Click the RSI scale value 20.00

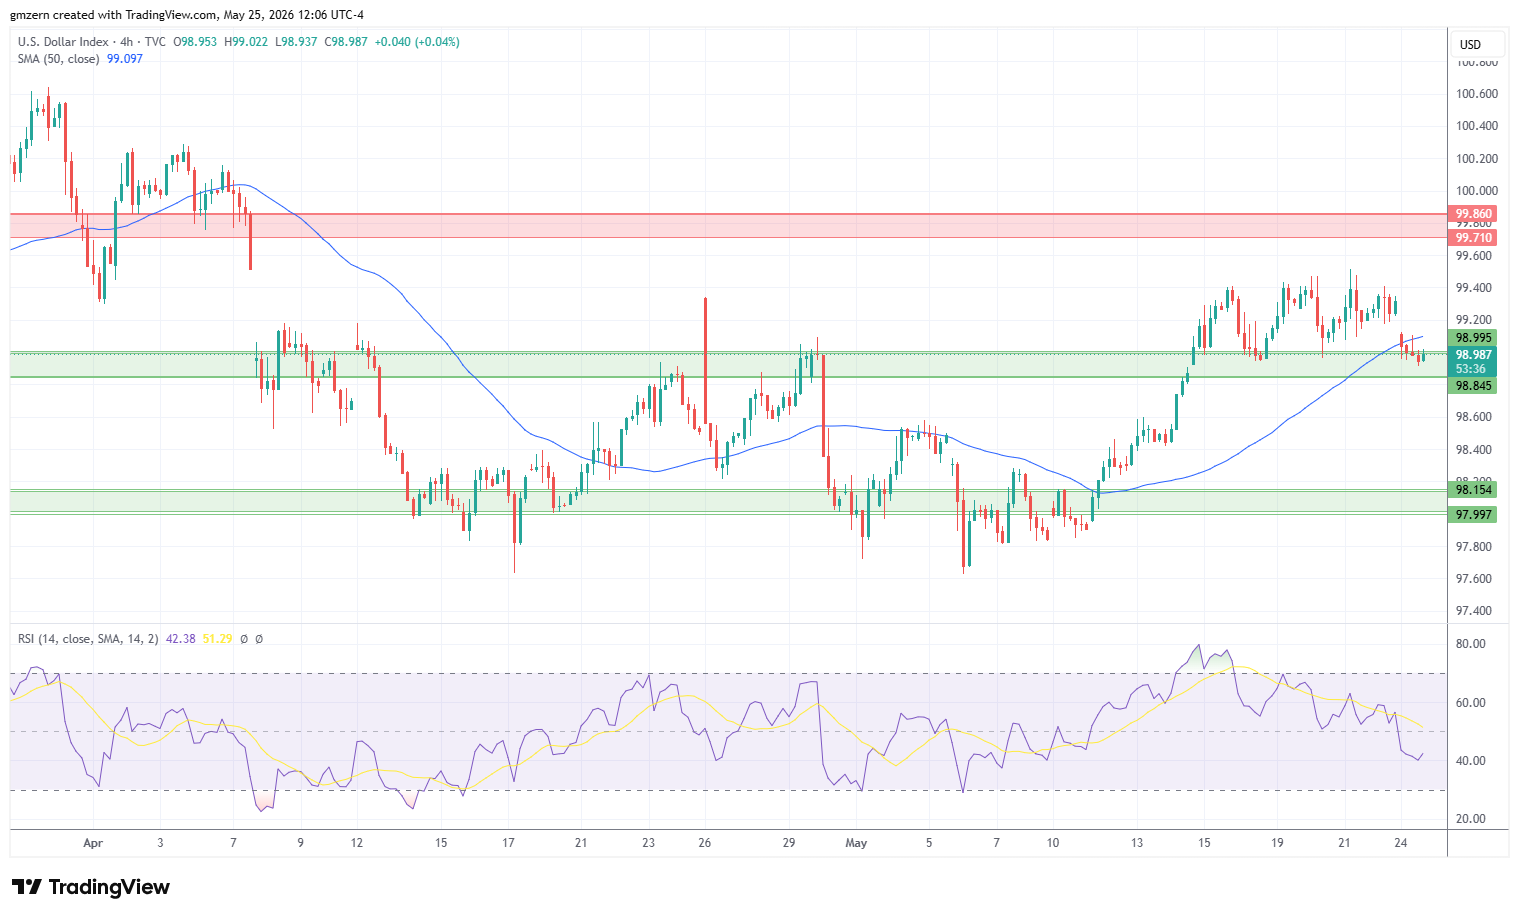1471,819
